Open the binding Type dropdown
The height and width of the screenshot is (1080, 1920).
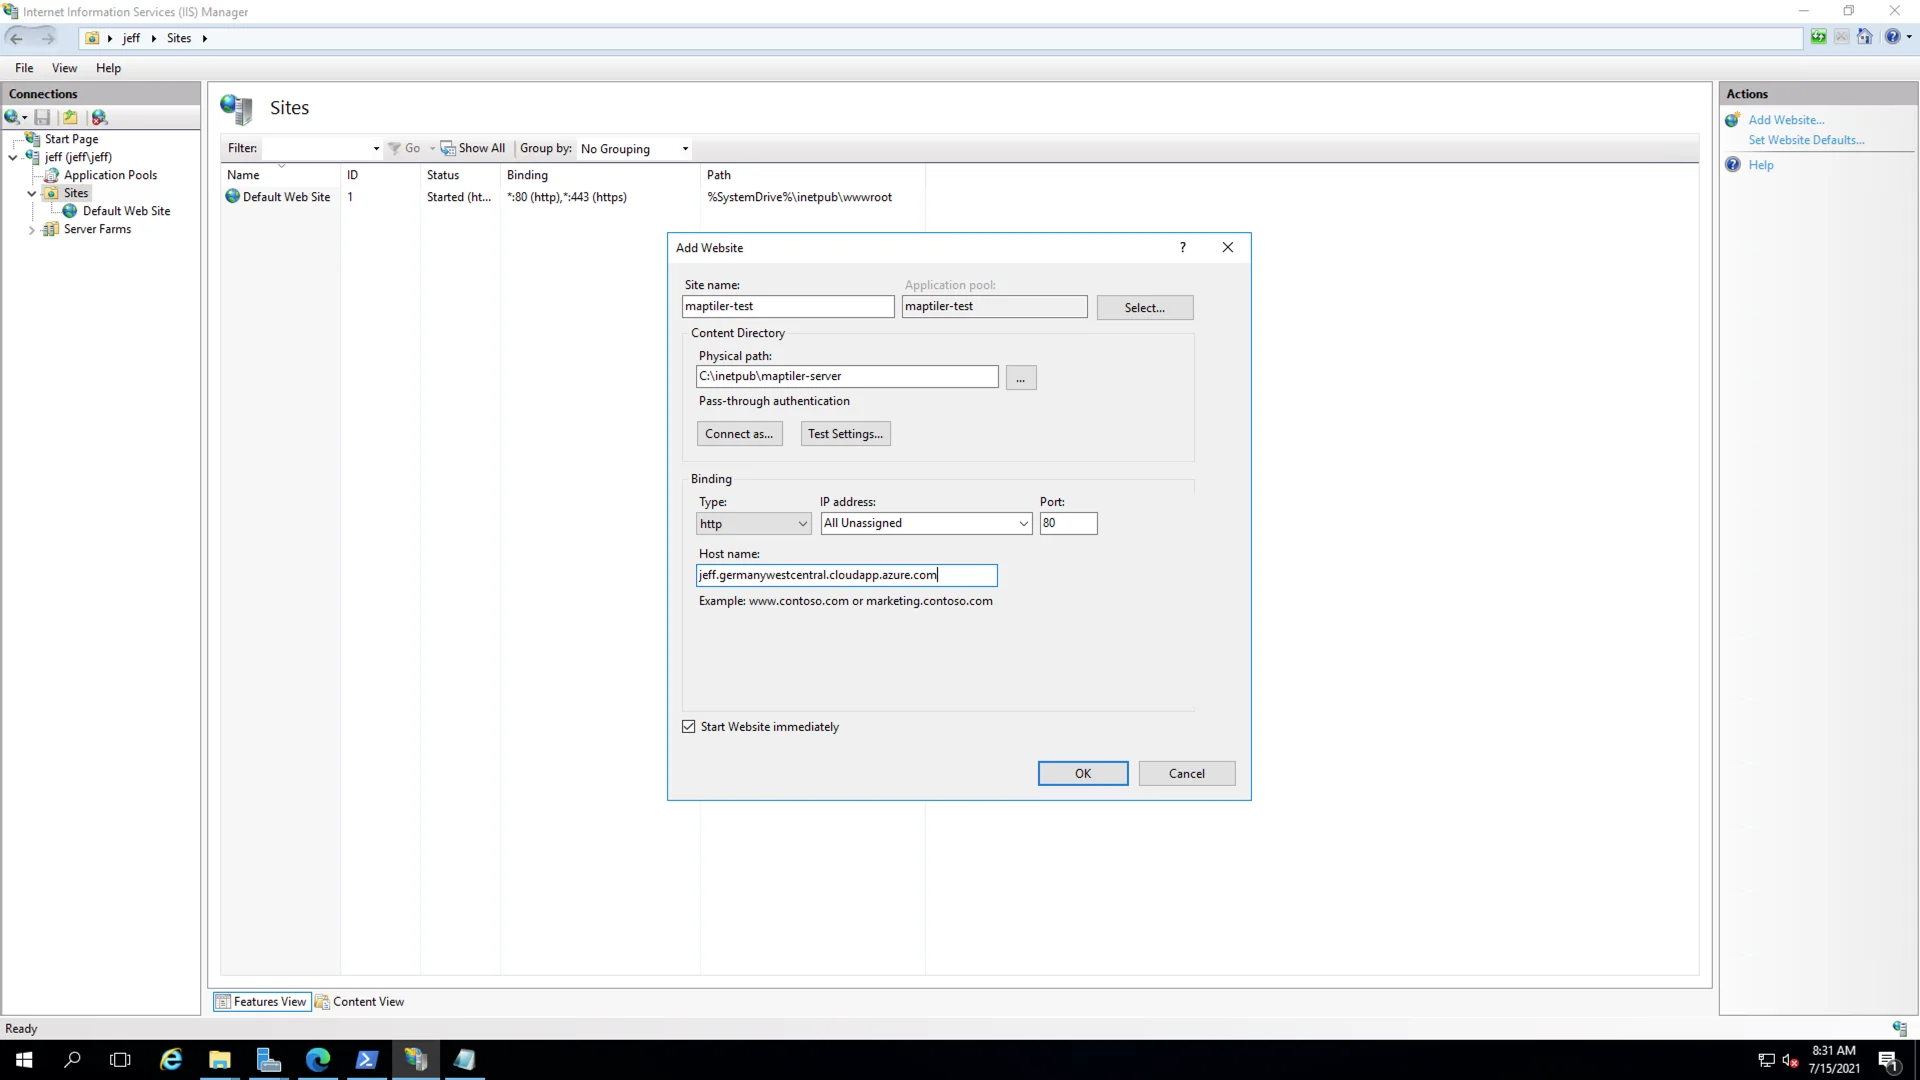click(754, 524)
